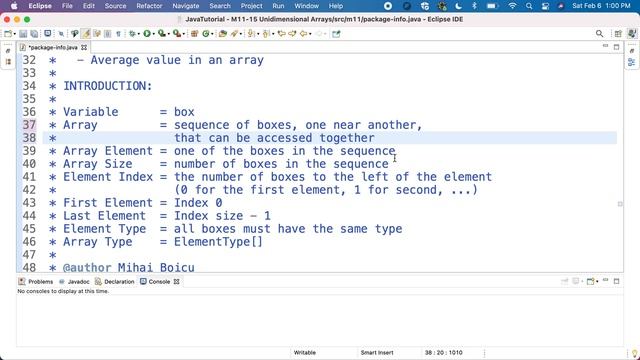This screenshot has height=360, width=640.
Task: Minimize the Console panel
Action: (606, 280)
